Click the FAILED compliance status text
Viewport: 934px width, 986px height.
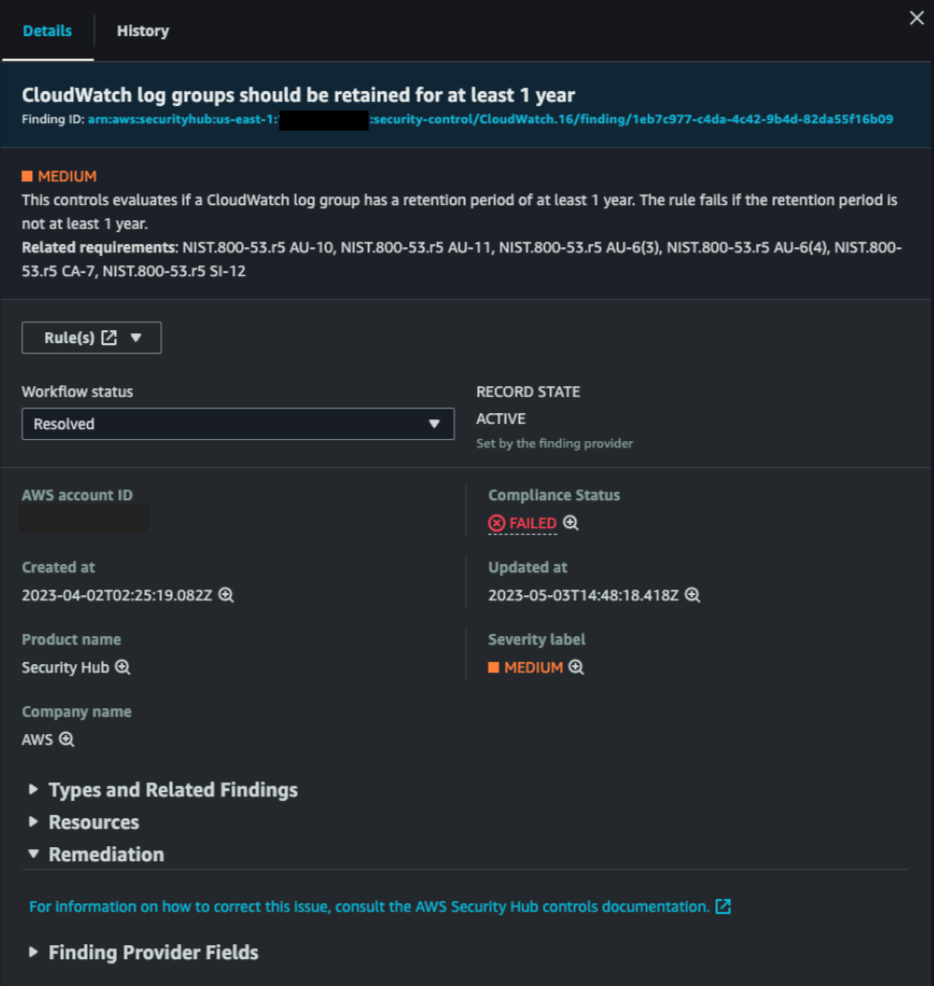click(x=532, y=523)
